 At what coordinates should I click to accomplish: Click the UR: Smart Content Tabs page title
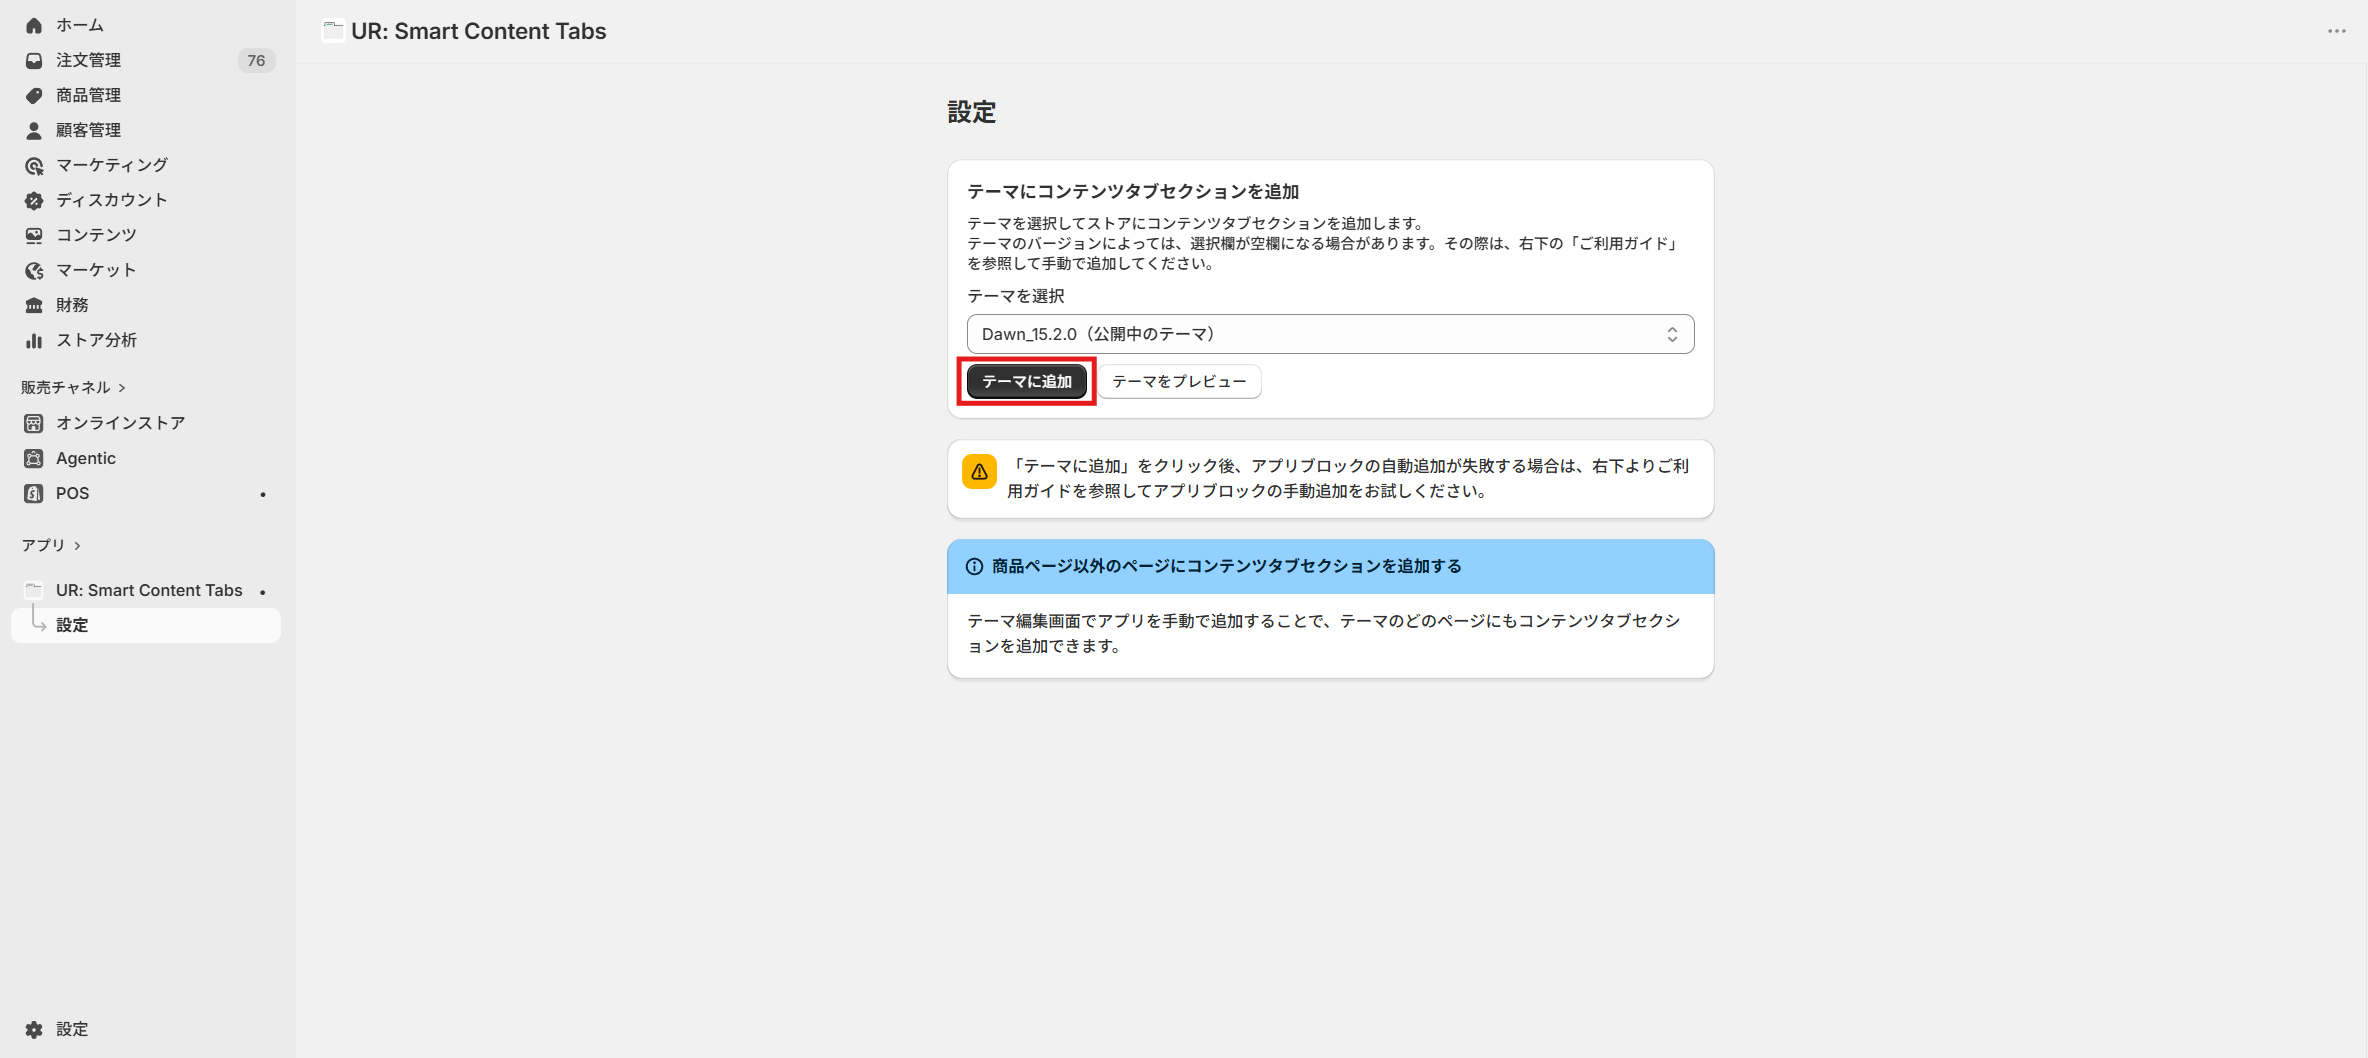[478, 31]
